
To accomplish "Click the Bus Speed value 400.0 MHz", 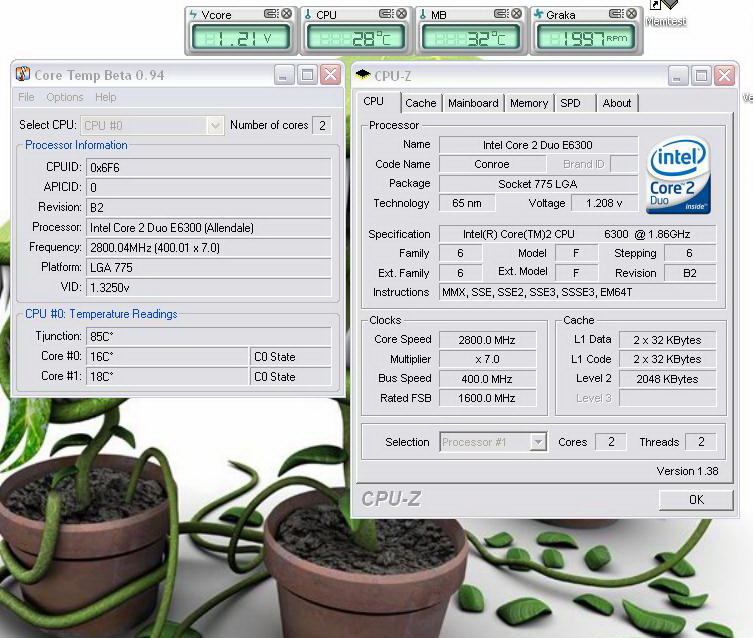I will click(487, 379).
